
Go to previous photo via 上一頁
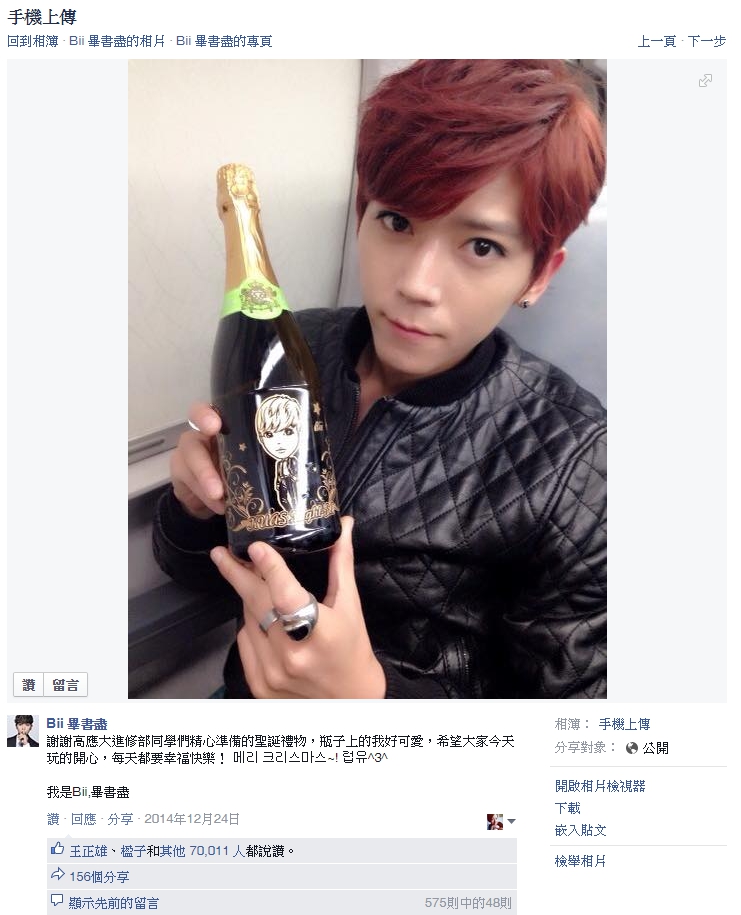point(656,41)
